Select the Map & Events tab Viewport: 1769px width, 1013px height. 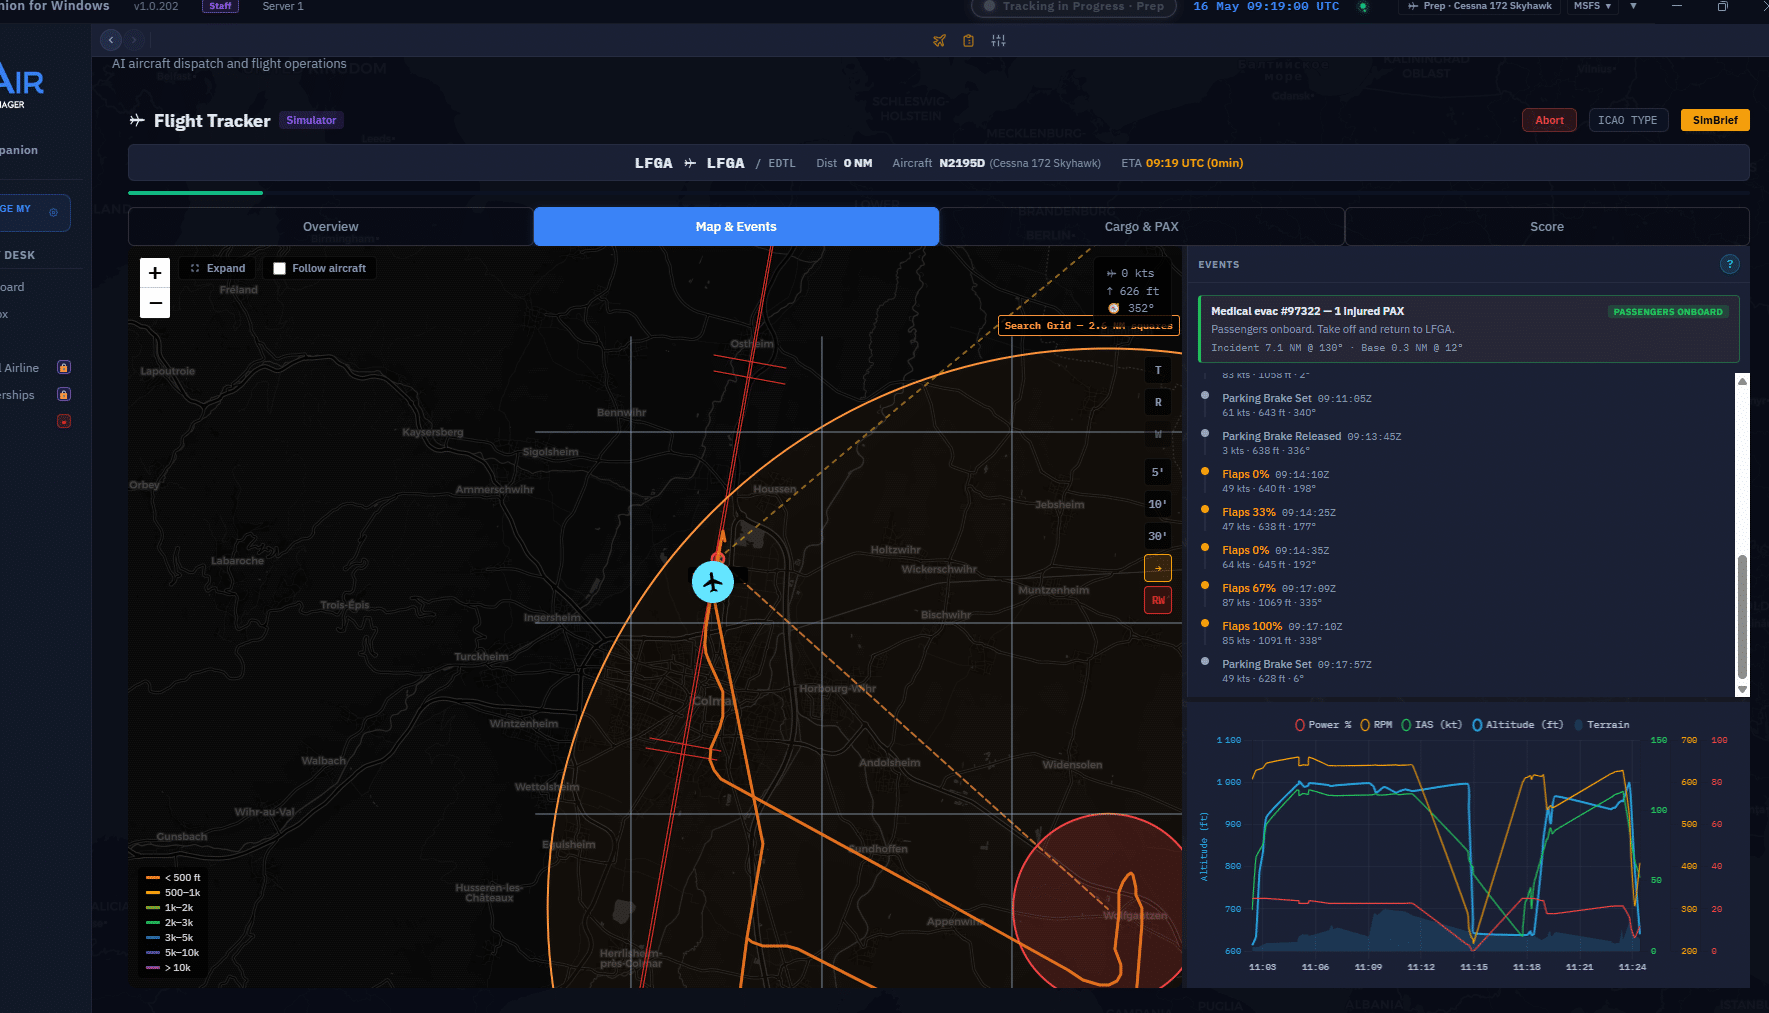[x=736, y=227]
